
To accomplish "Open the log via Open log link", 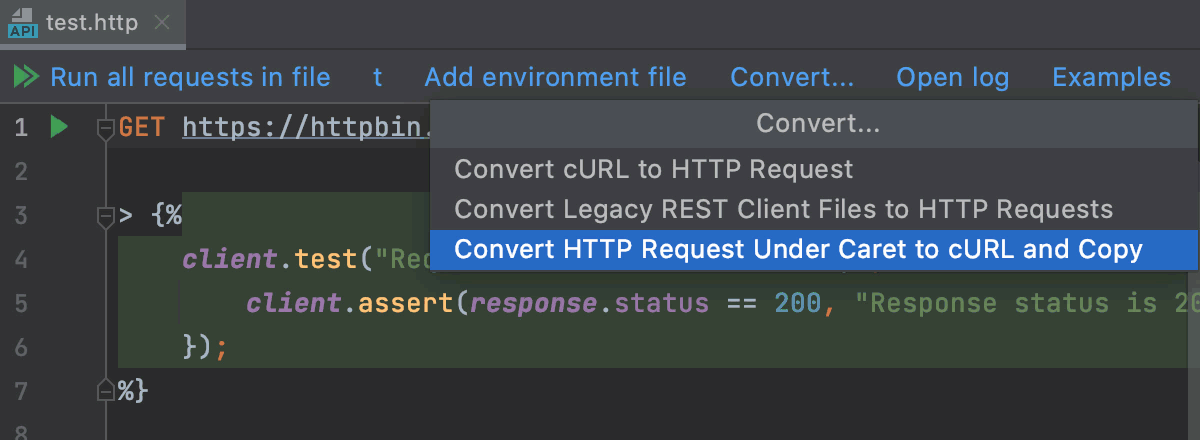I will click(952, 77).
